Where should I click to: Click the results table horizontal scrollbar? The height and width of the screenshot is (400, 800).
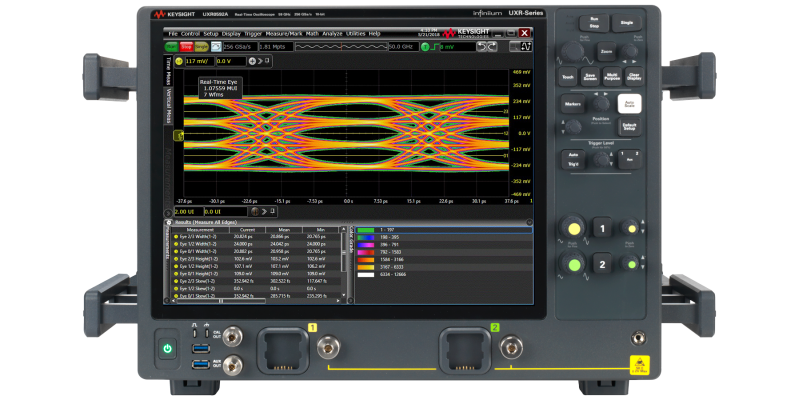click(x=220, y=301)
